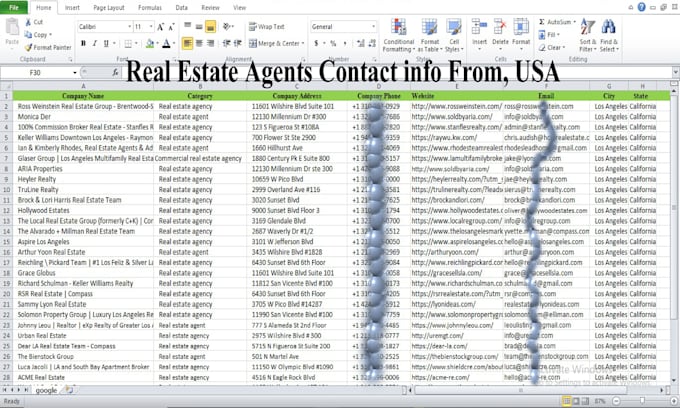The width and height of the screenshot is (680, 408).
Task: Toggle Align Text Left (highlighted)
Action: pos(187,43)
